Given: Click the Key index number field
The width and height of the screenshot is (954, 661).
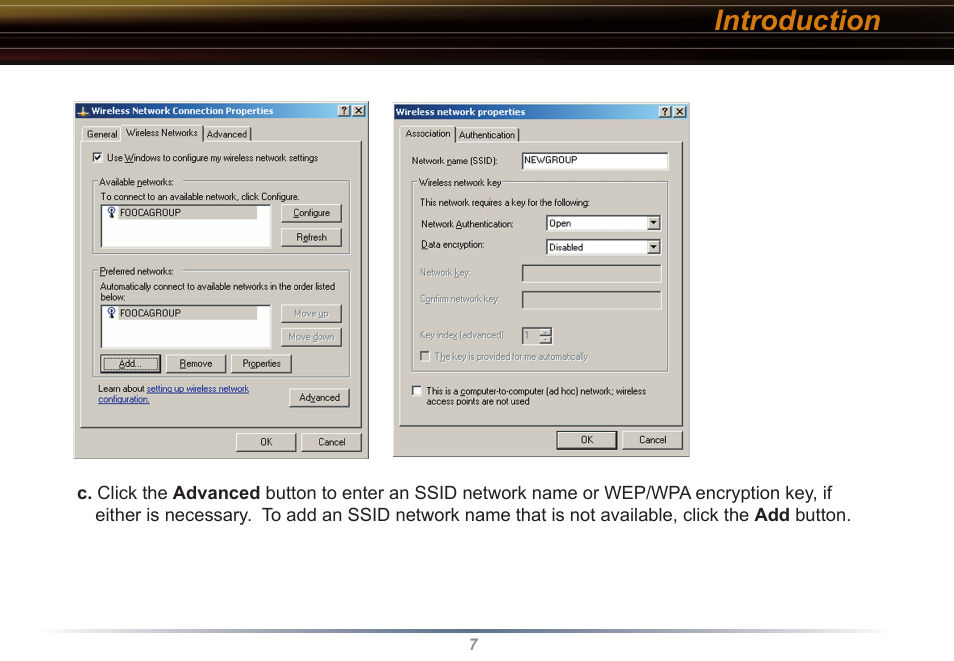Looking at the screenshot, I should click(531, 335).
